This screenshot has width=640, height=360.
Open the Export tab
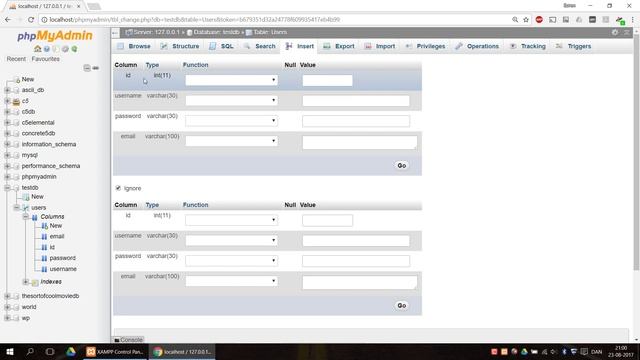pyautogui.click(x=339, y=47)
